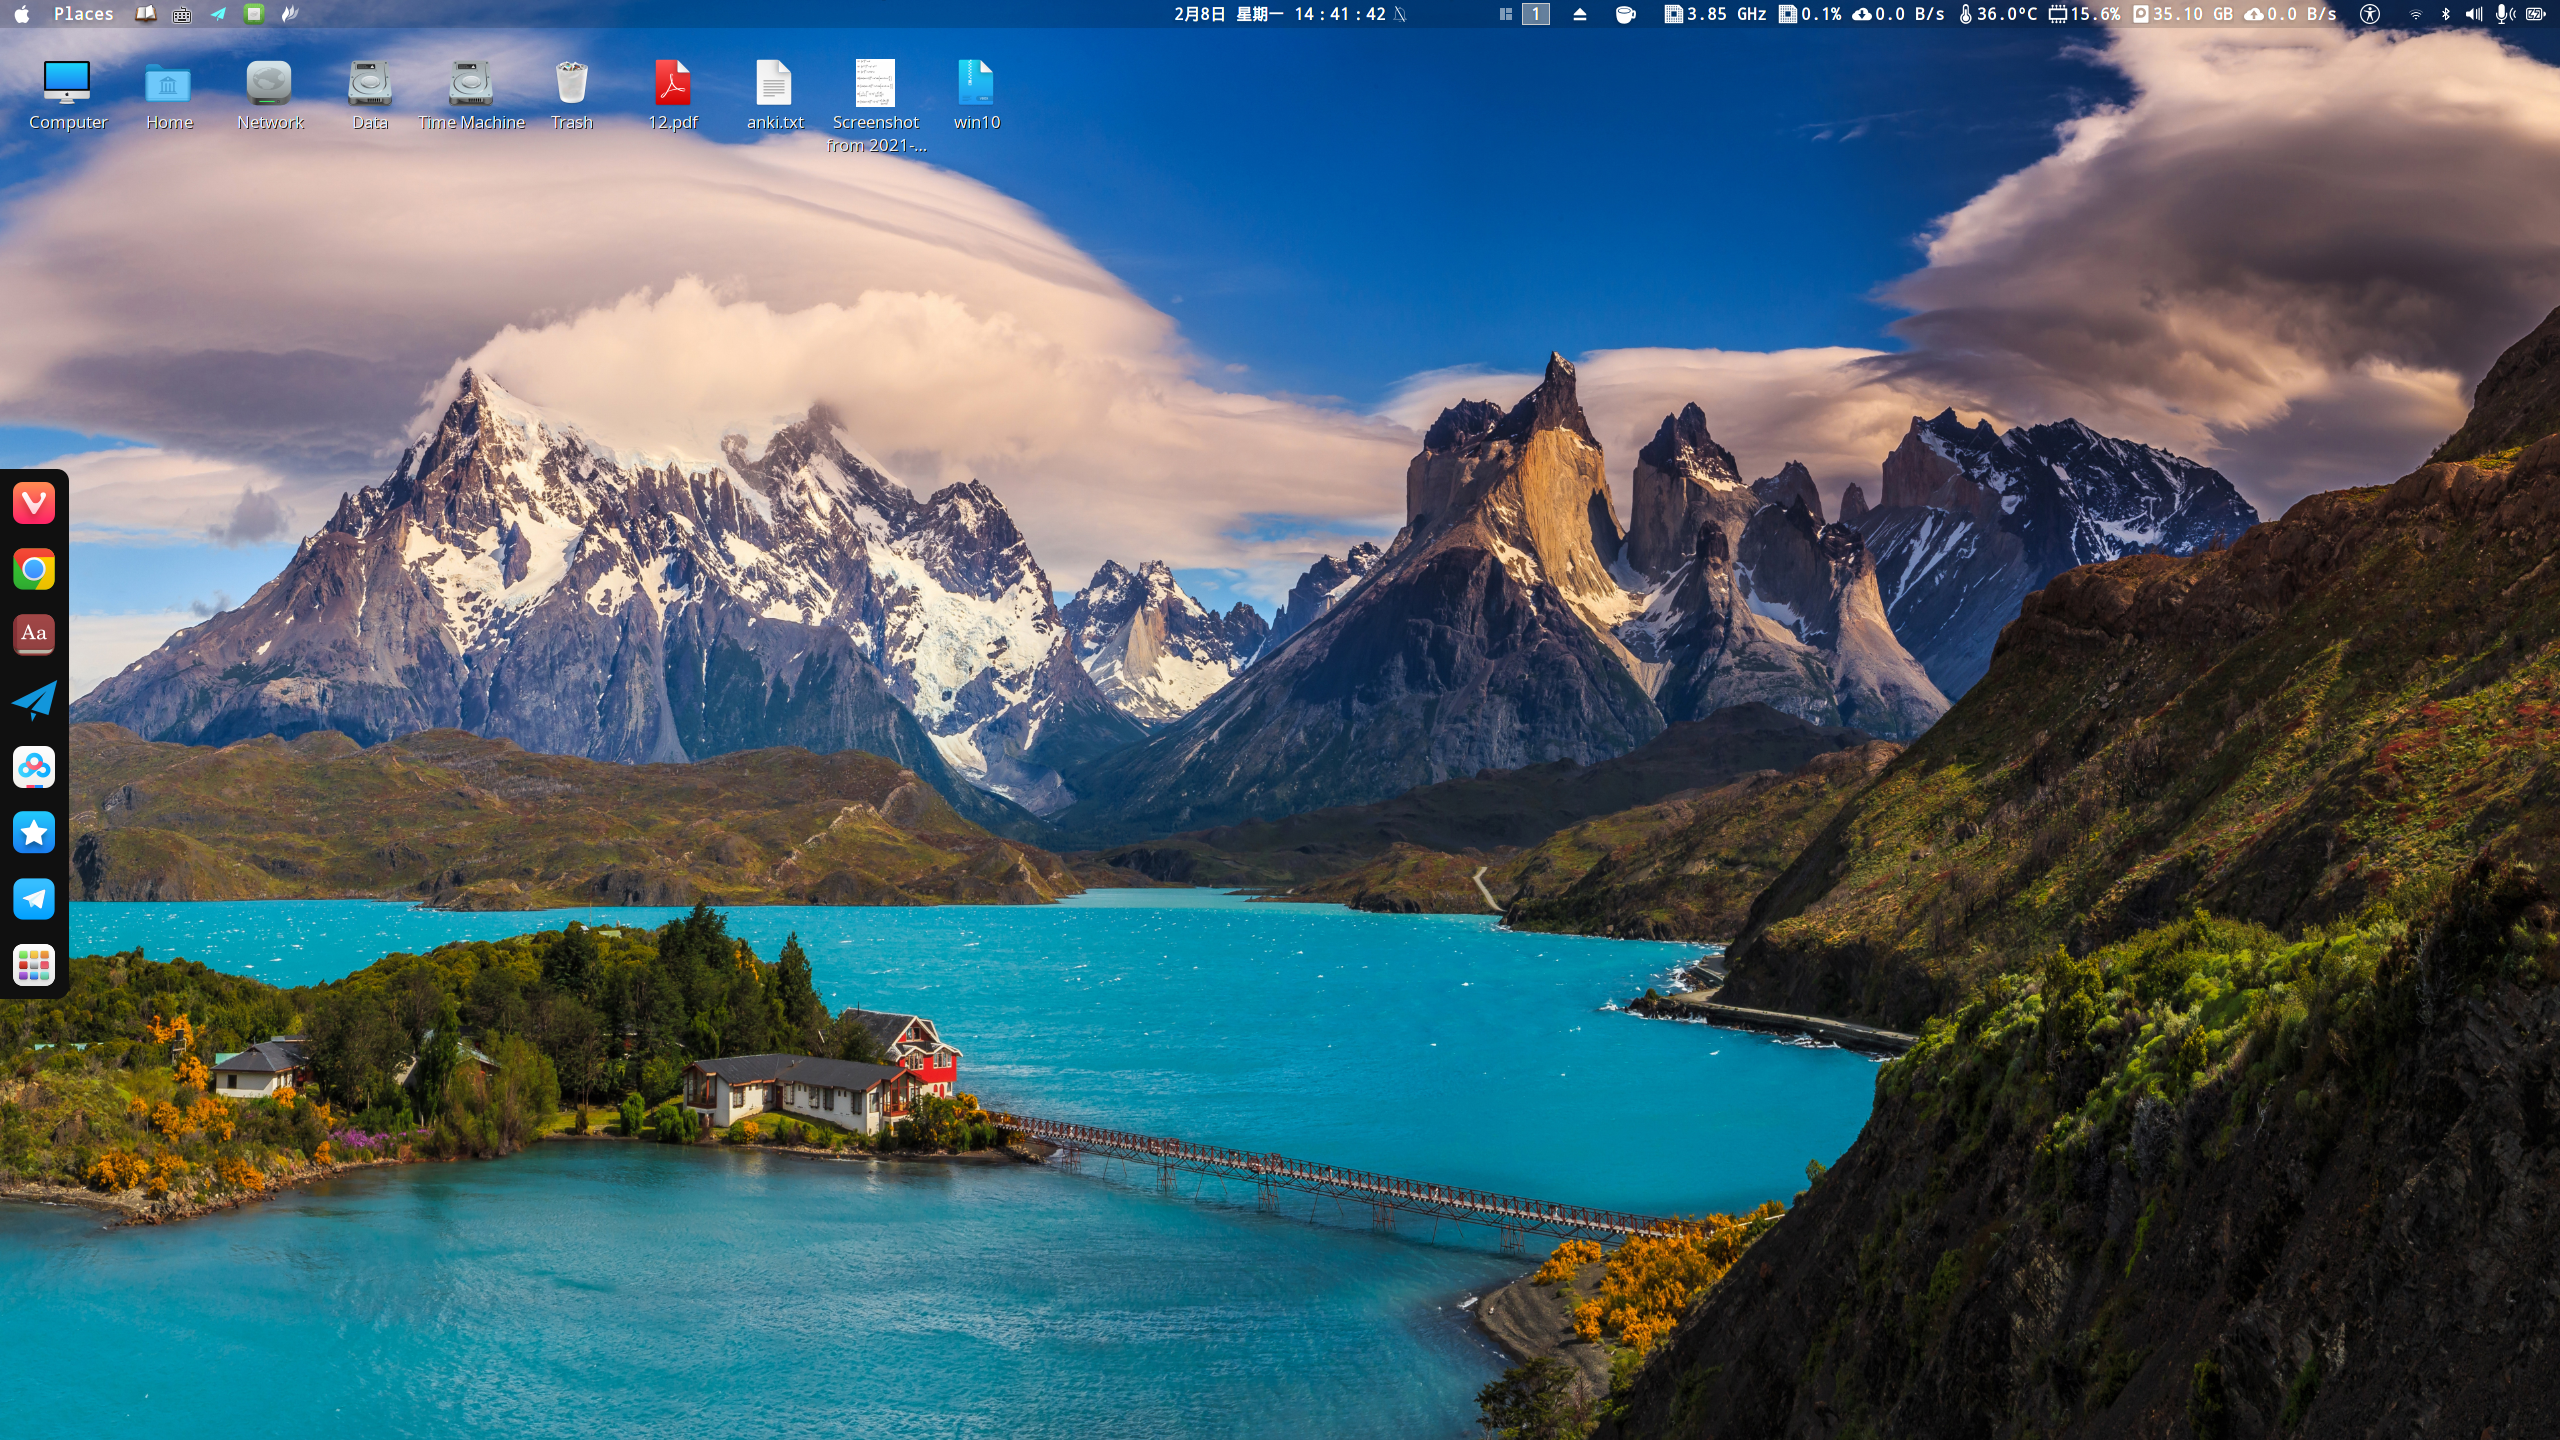Select the anki.txt file icon

(x=775, y=95)
